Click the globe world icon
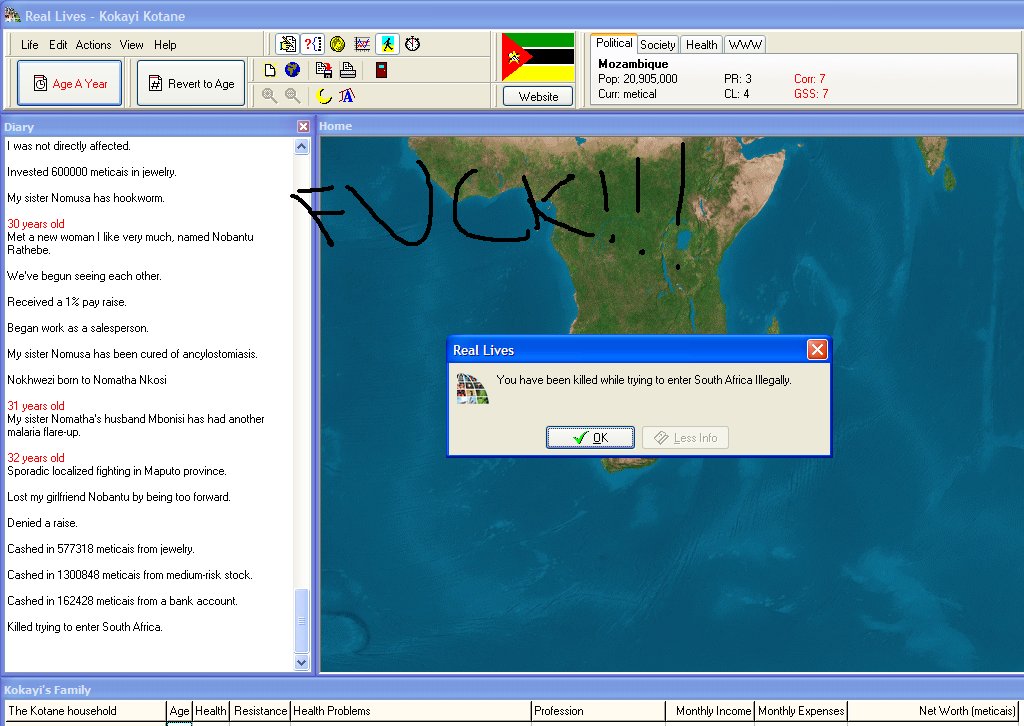The image size is (1024, 726). click(x=293, y=70)
